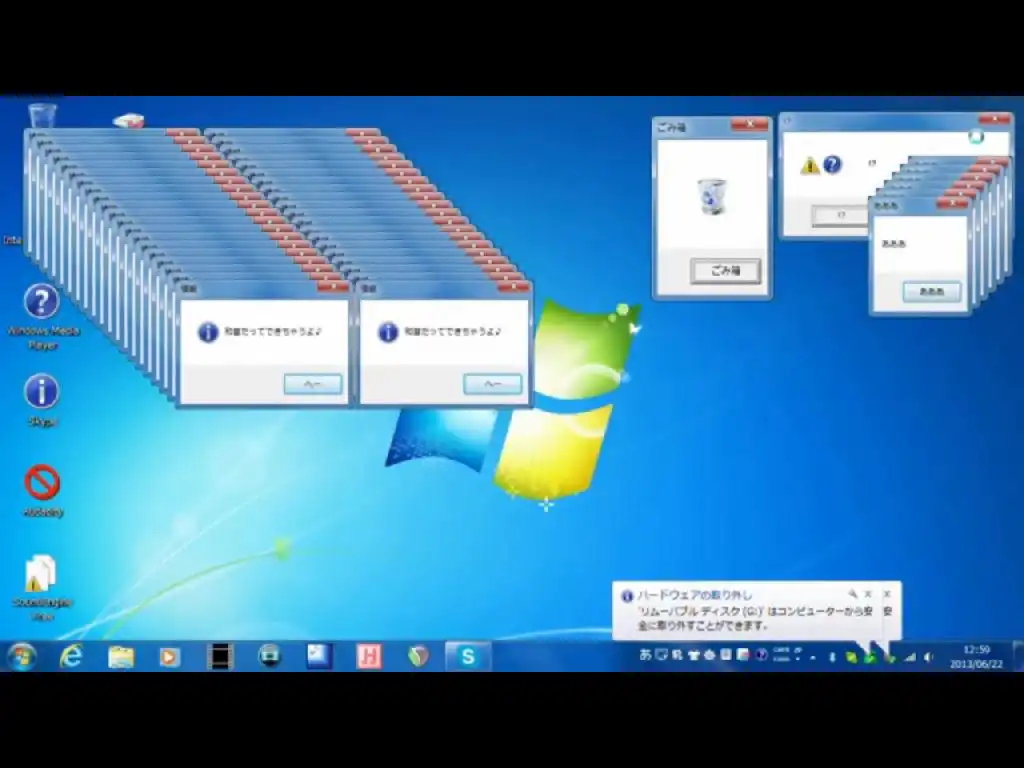Select the eraser-shaped desktop icon beside Recycle Bin
The height and width of the screenshot is (768, 1024).
(129, 121)
